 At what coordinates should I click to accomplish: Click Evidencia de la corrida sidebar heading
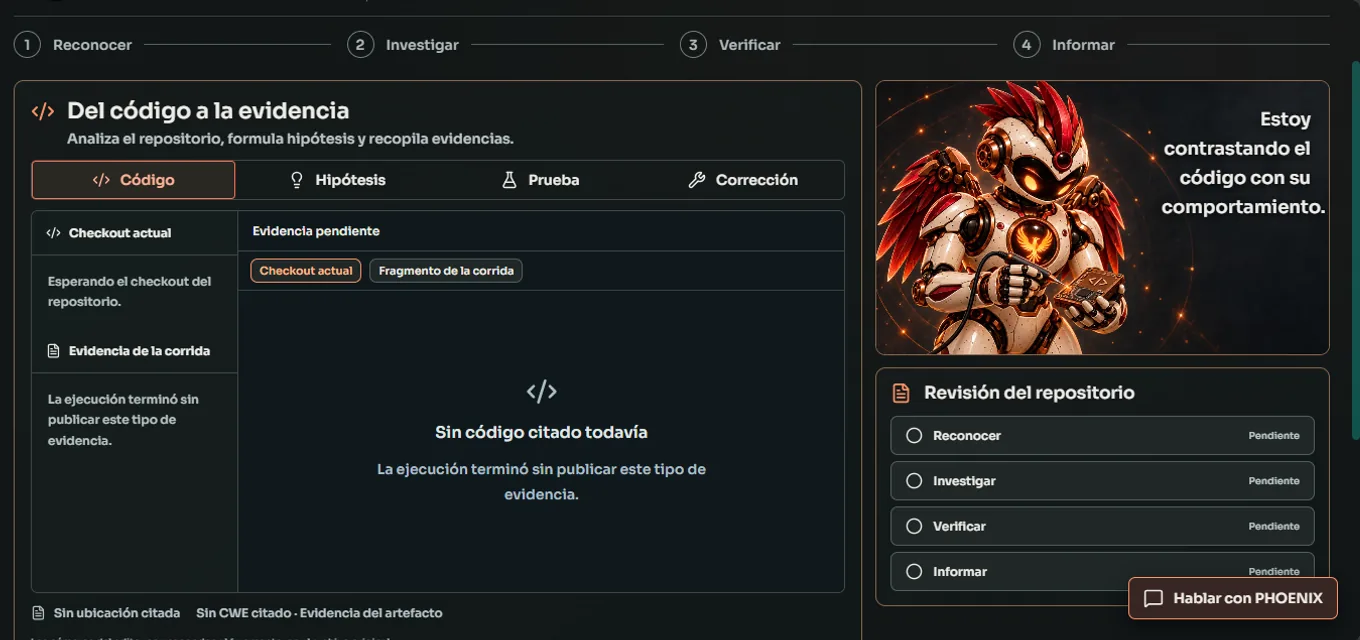click(139, 351)
